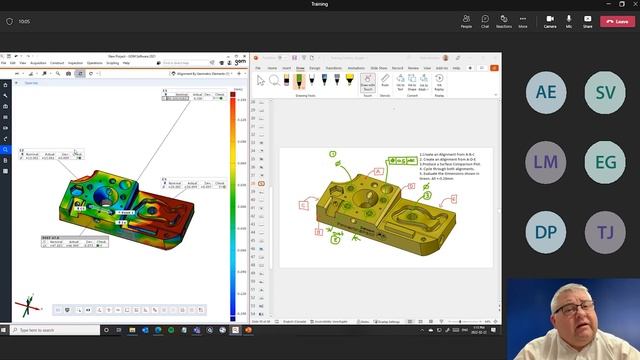Click the toolbox icon in GOM sidebar

(5, 106)
